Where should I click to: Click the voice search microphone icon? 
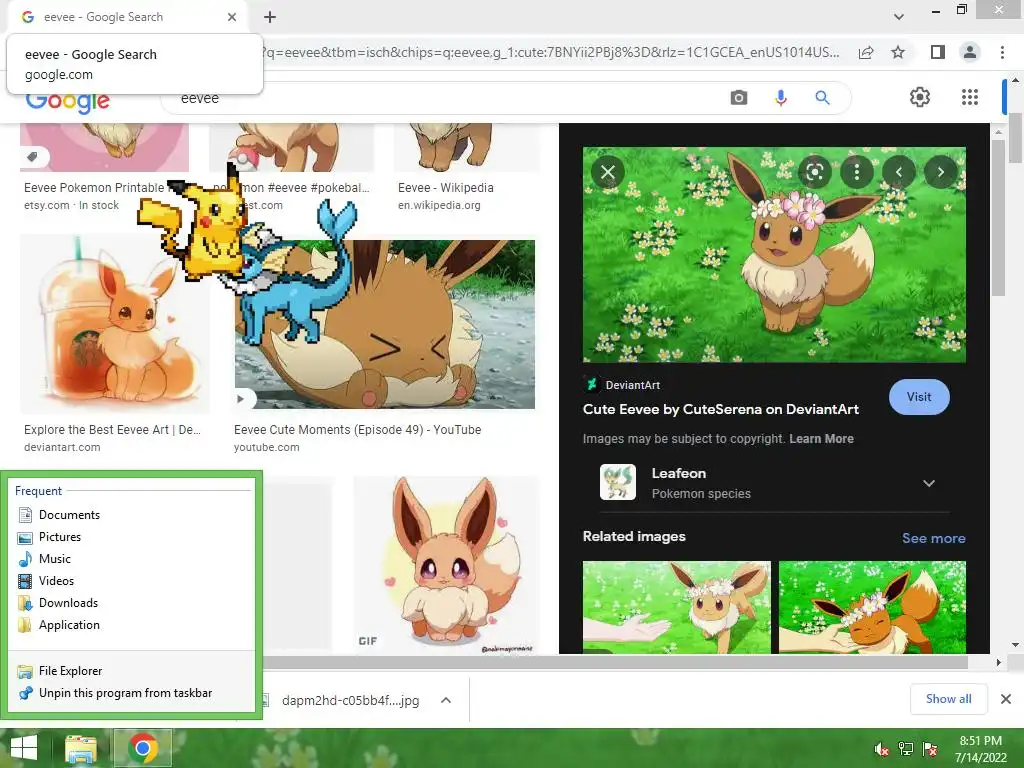click(x=780, y=98)
